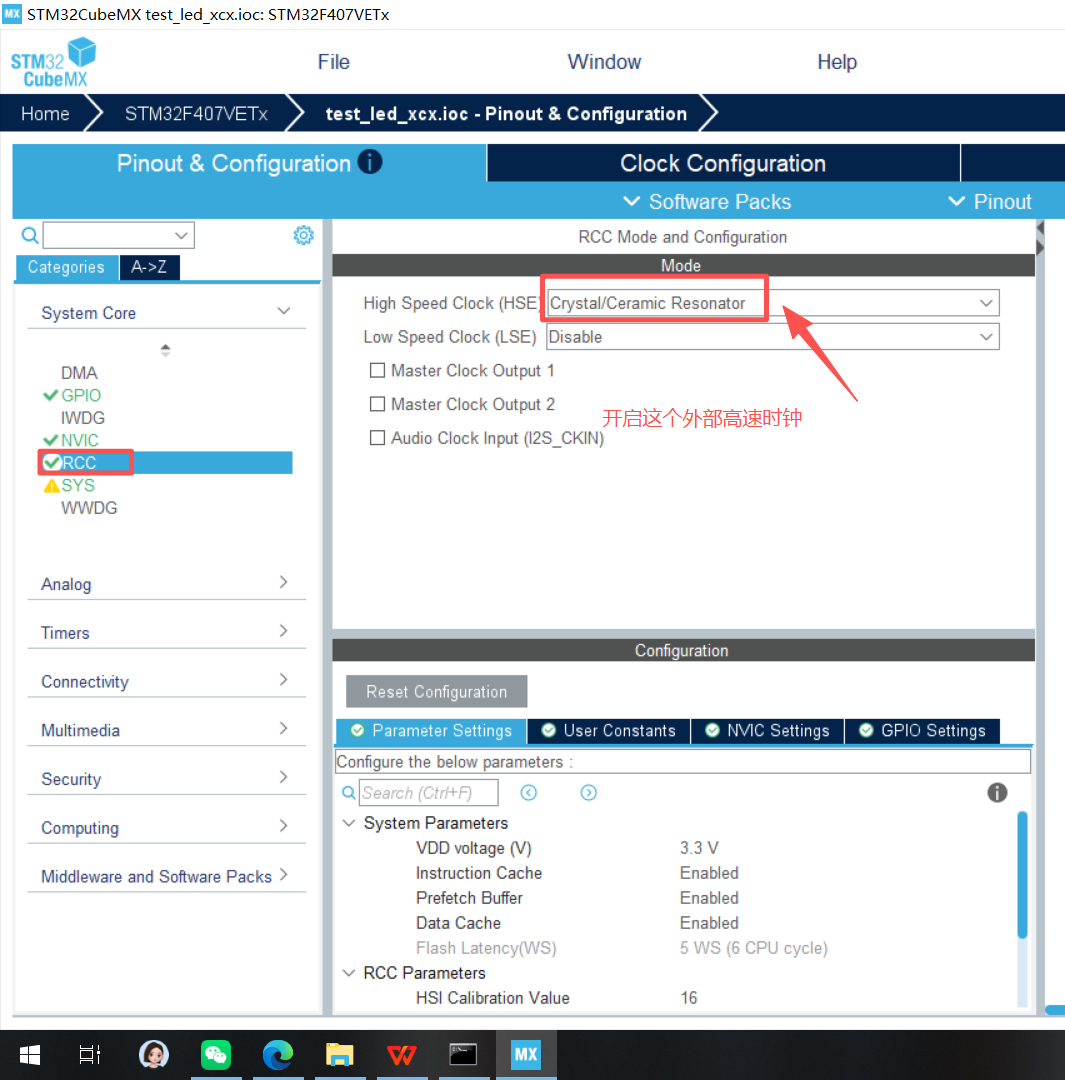Select GPIO in System Core list
The height and width of the screenshot is (1080, 1065).
(81, 395)
